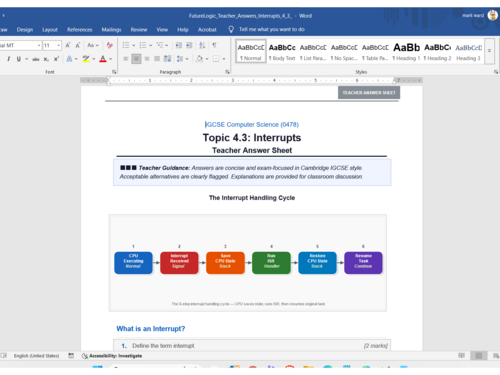Open the Acrobat tab
Image resolution: width=500 pixels, height=375 pixels.
[207, 29]
